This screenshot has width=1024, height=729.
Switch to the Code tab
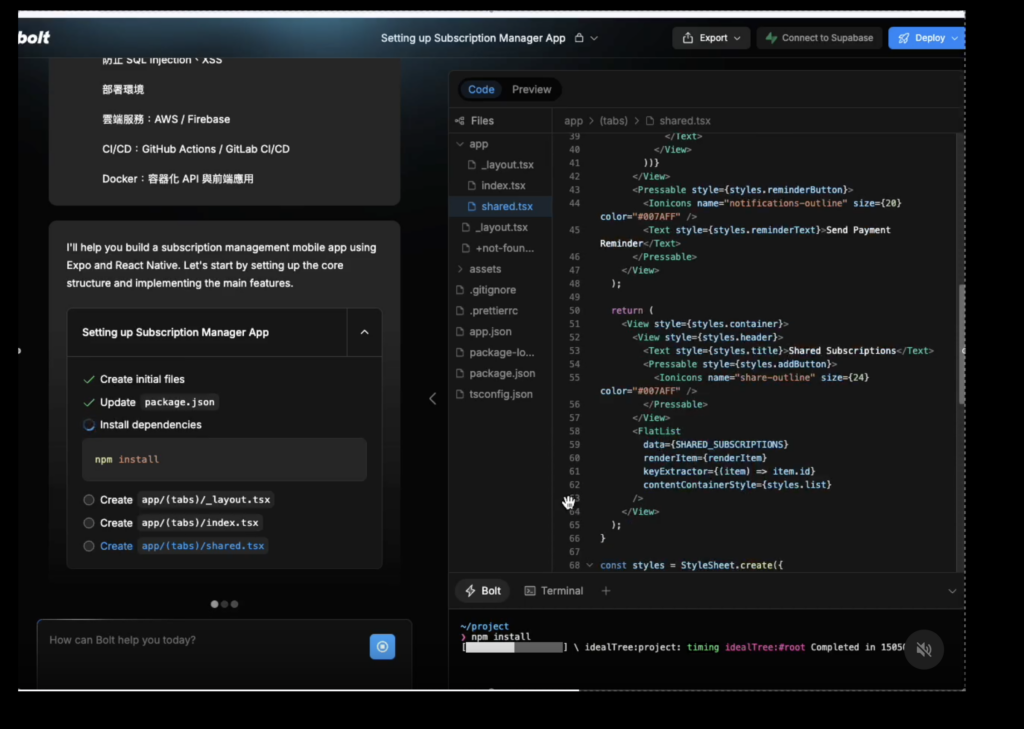pyautogui.click(x=481, y=89)
